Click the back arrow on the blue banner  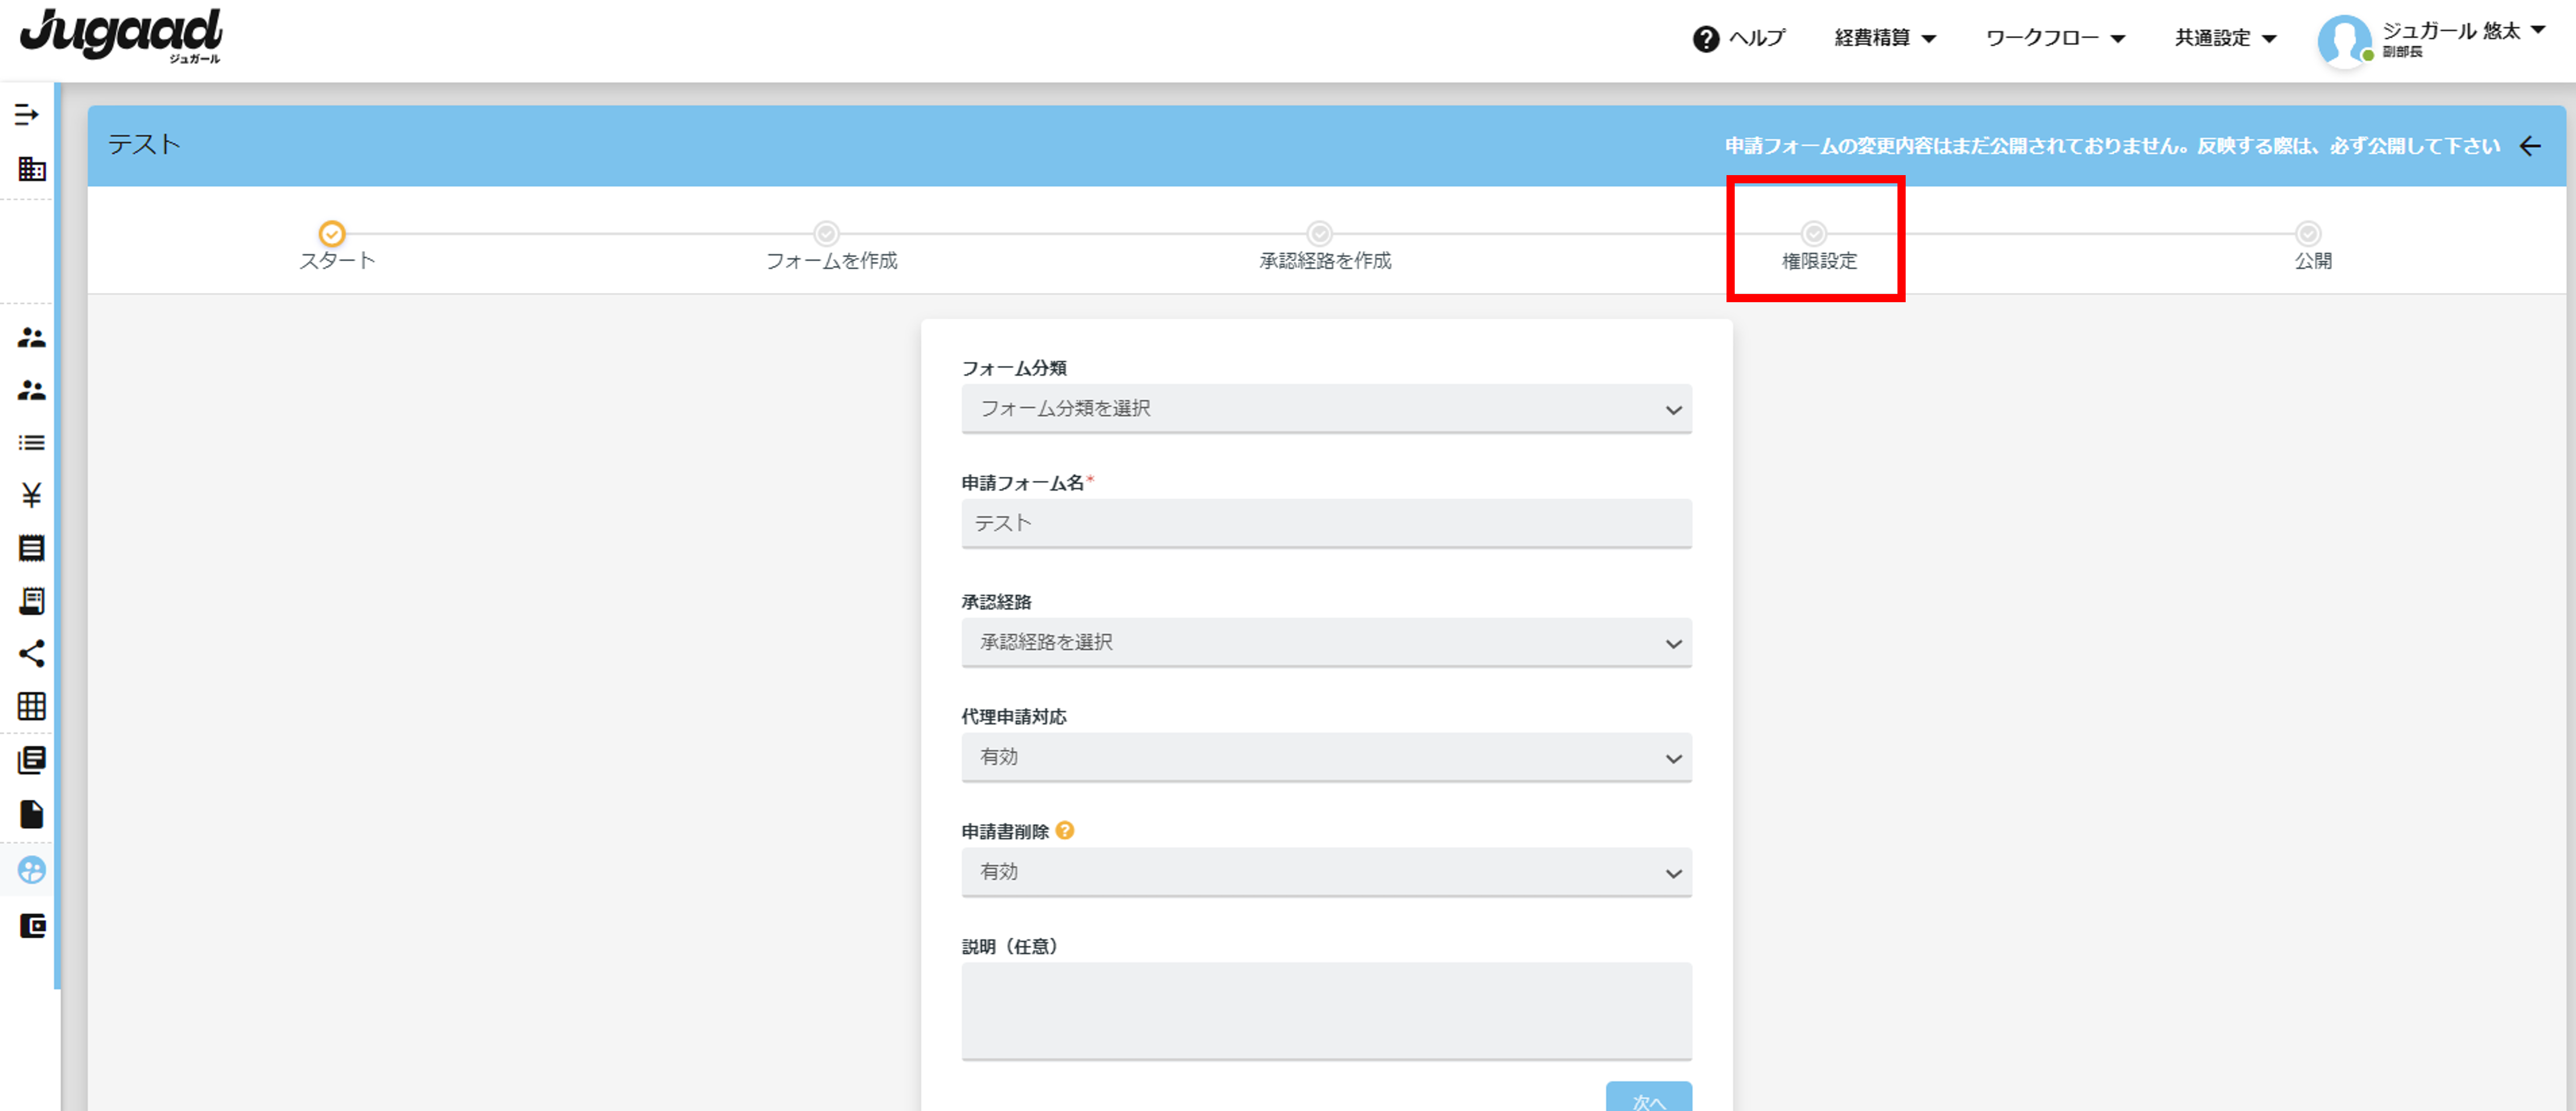pyautogui.click(x=2530, y=146)
